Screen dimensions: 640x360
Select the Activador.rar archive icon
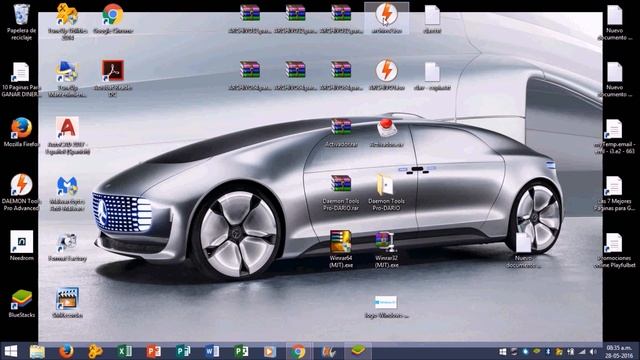pyautogui.click(x=341, y=133)
